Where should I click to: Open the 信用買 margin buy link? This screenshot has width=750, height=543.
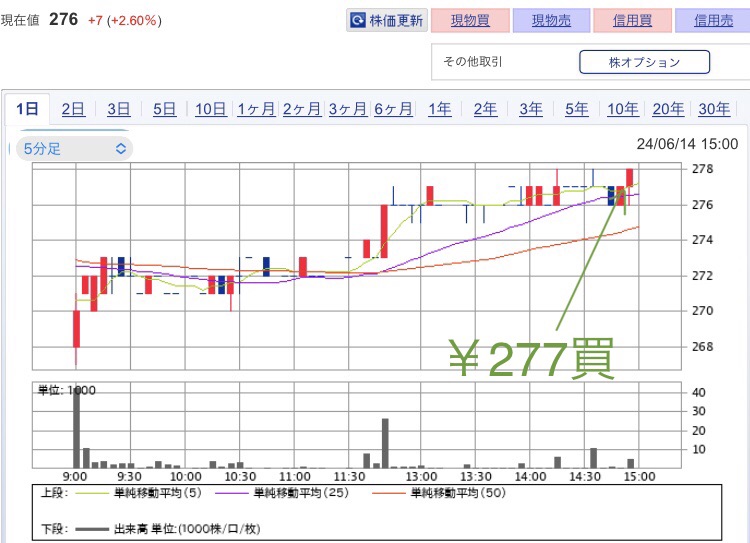click(x=632, y=21)
